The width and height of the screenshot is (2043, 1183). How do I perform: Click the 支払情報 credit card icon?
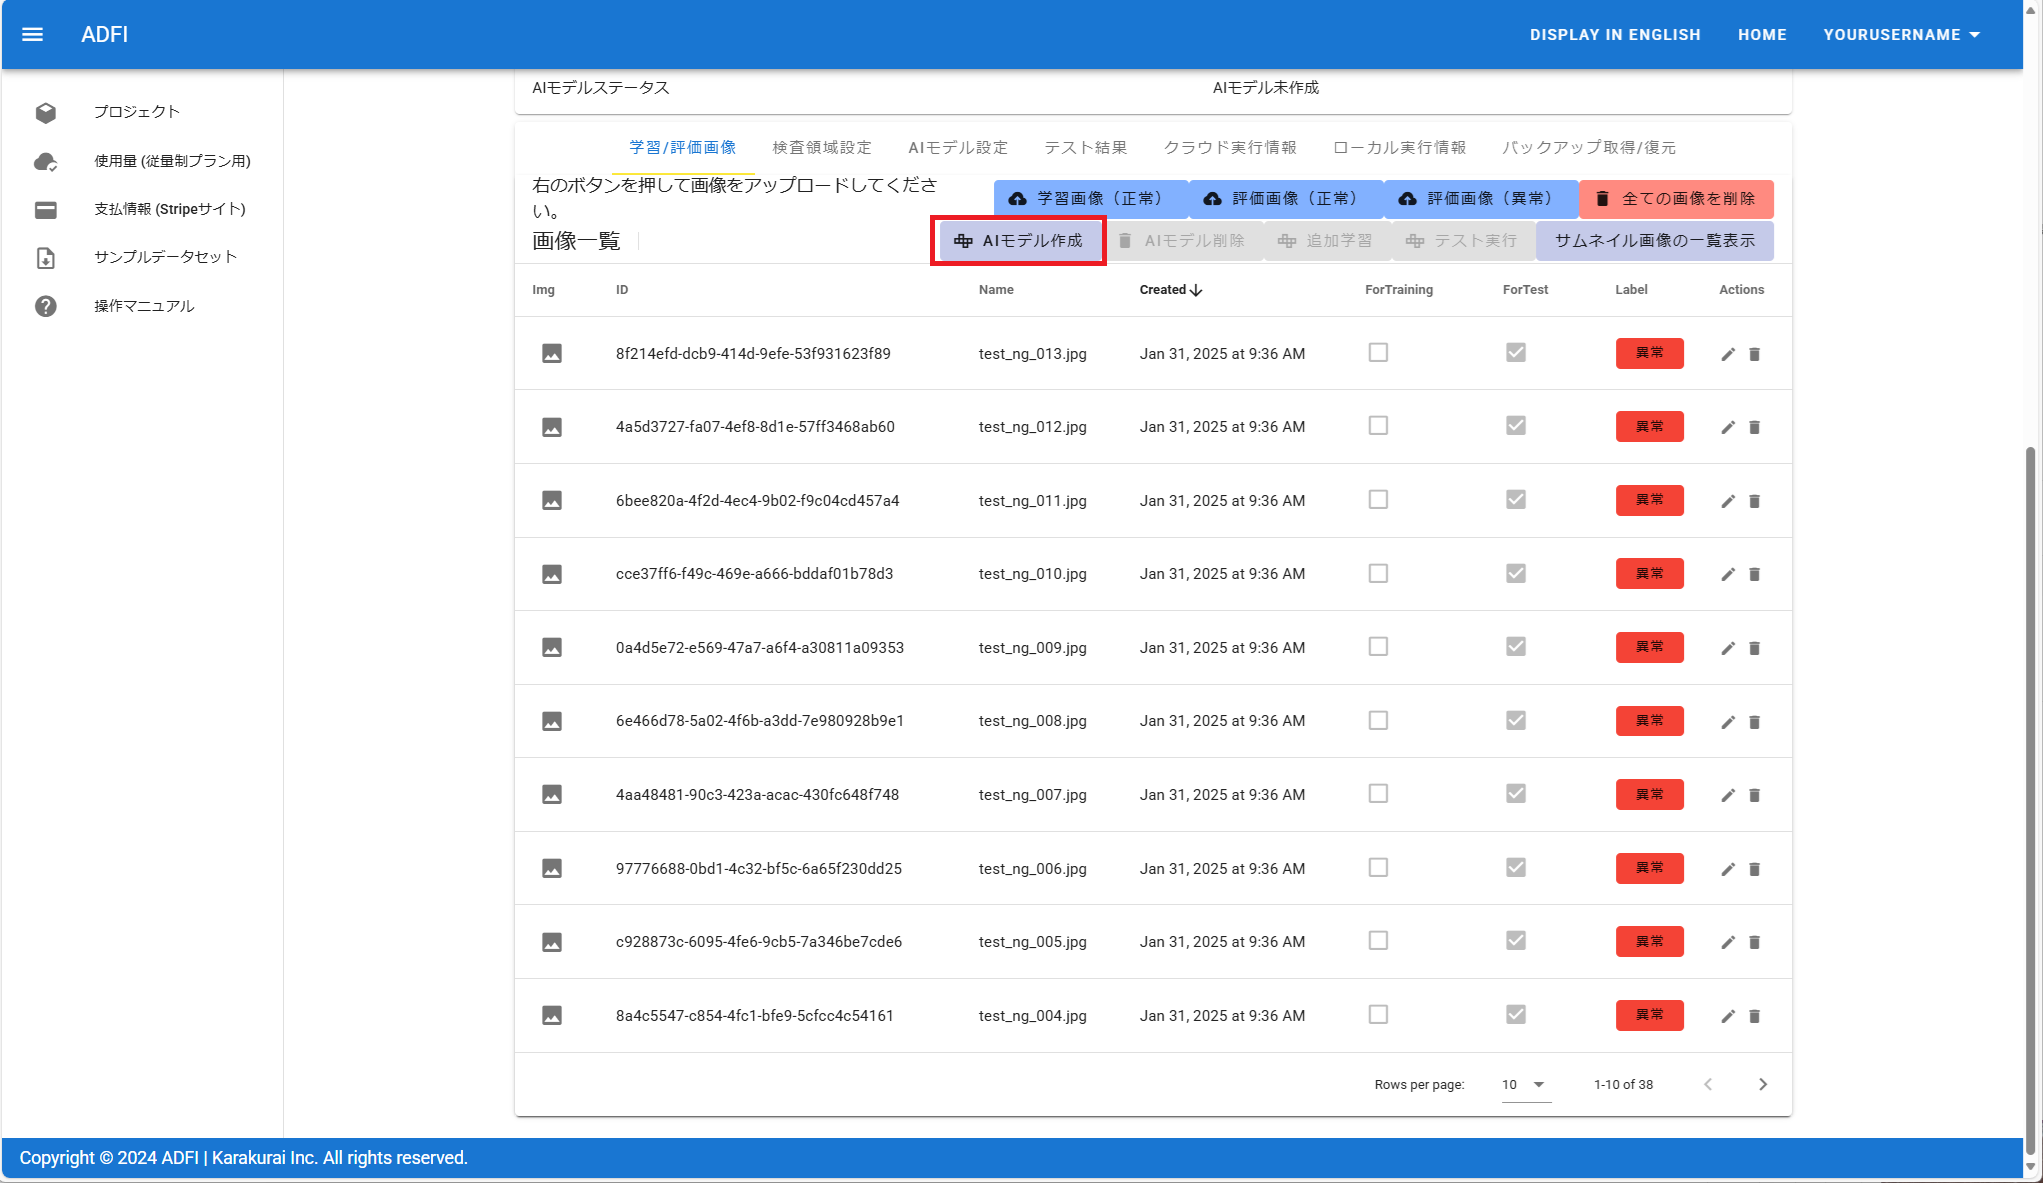pos(46,210)
